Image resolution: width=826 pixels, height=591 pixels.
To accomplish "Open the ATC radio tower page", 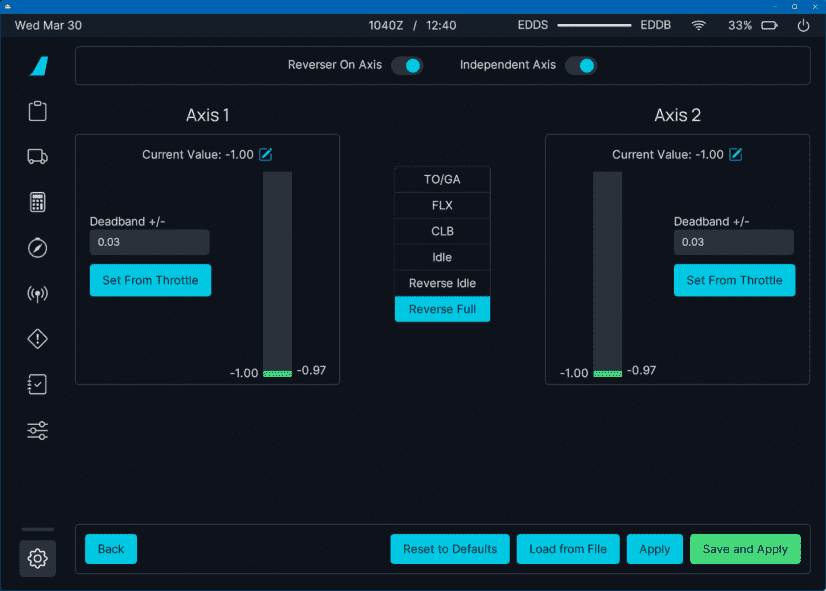I will click(x=38, y=294).
